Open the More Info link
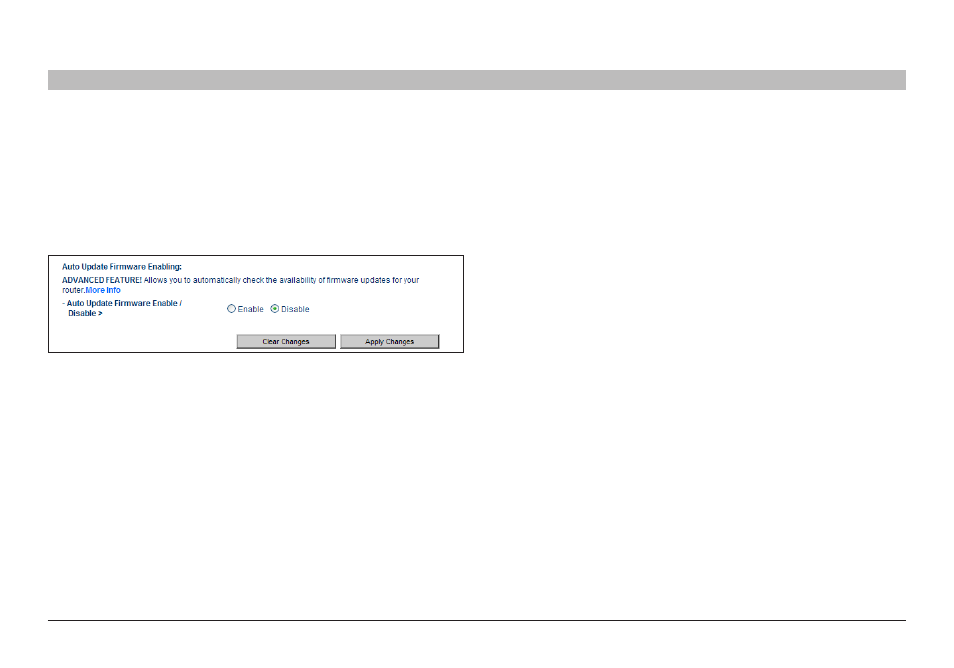Image resolution: width=954 pixels, height=668 pixels. pos(103,290)
